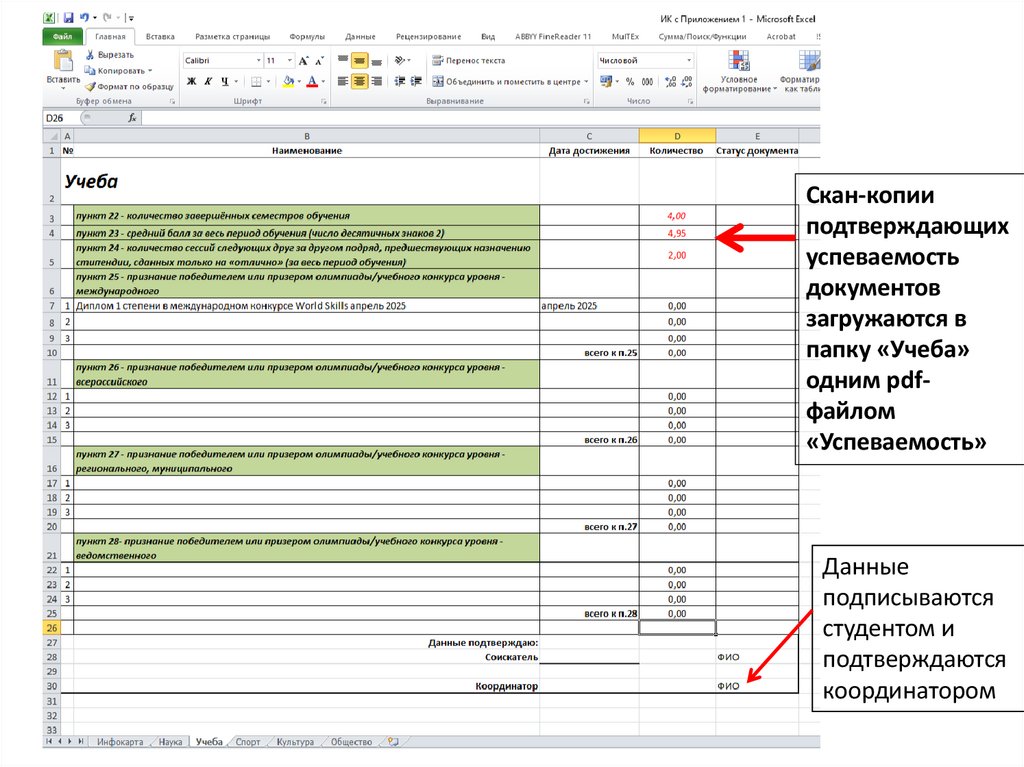Open the green Файл button
This screenshot has height=767, width=1024.
pyautogui.click(x=60, y=37)
